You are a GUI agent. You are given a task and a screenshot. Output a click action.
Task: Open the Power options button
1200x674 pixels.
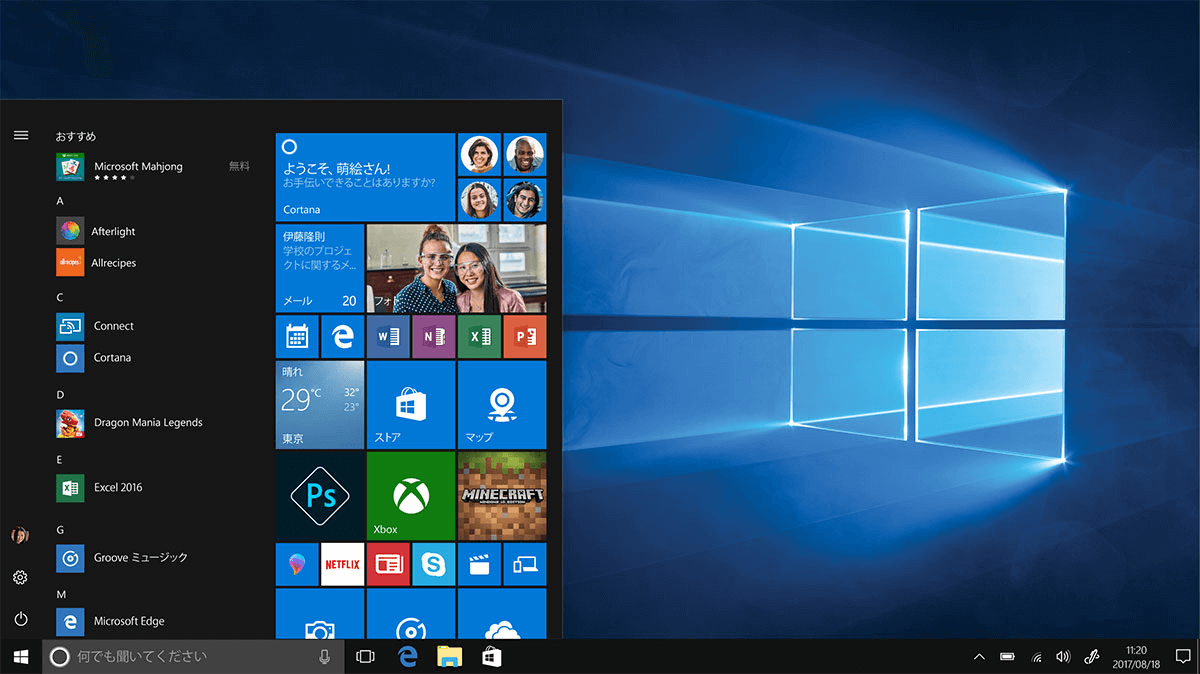(21, 620)
